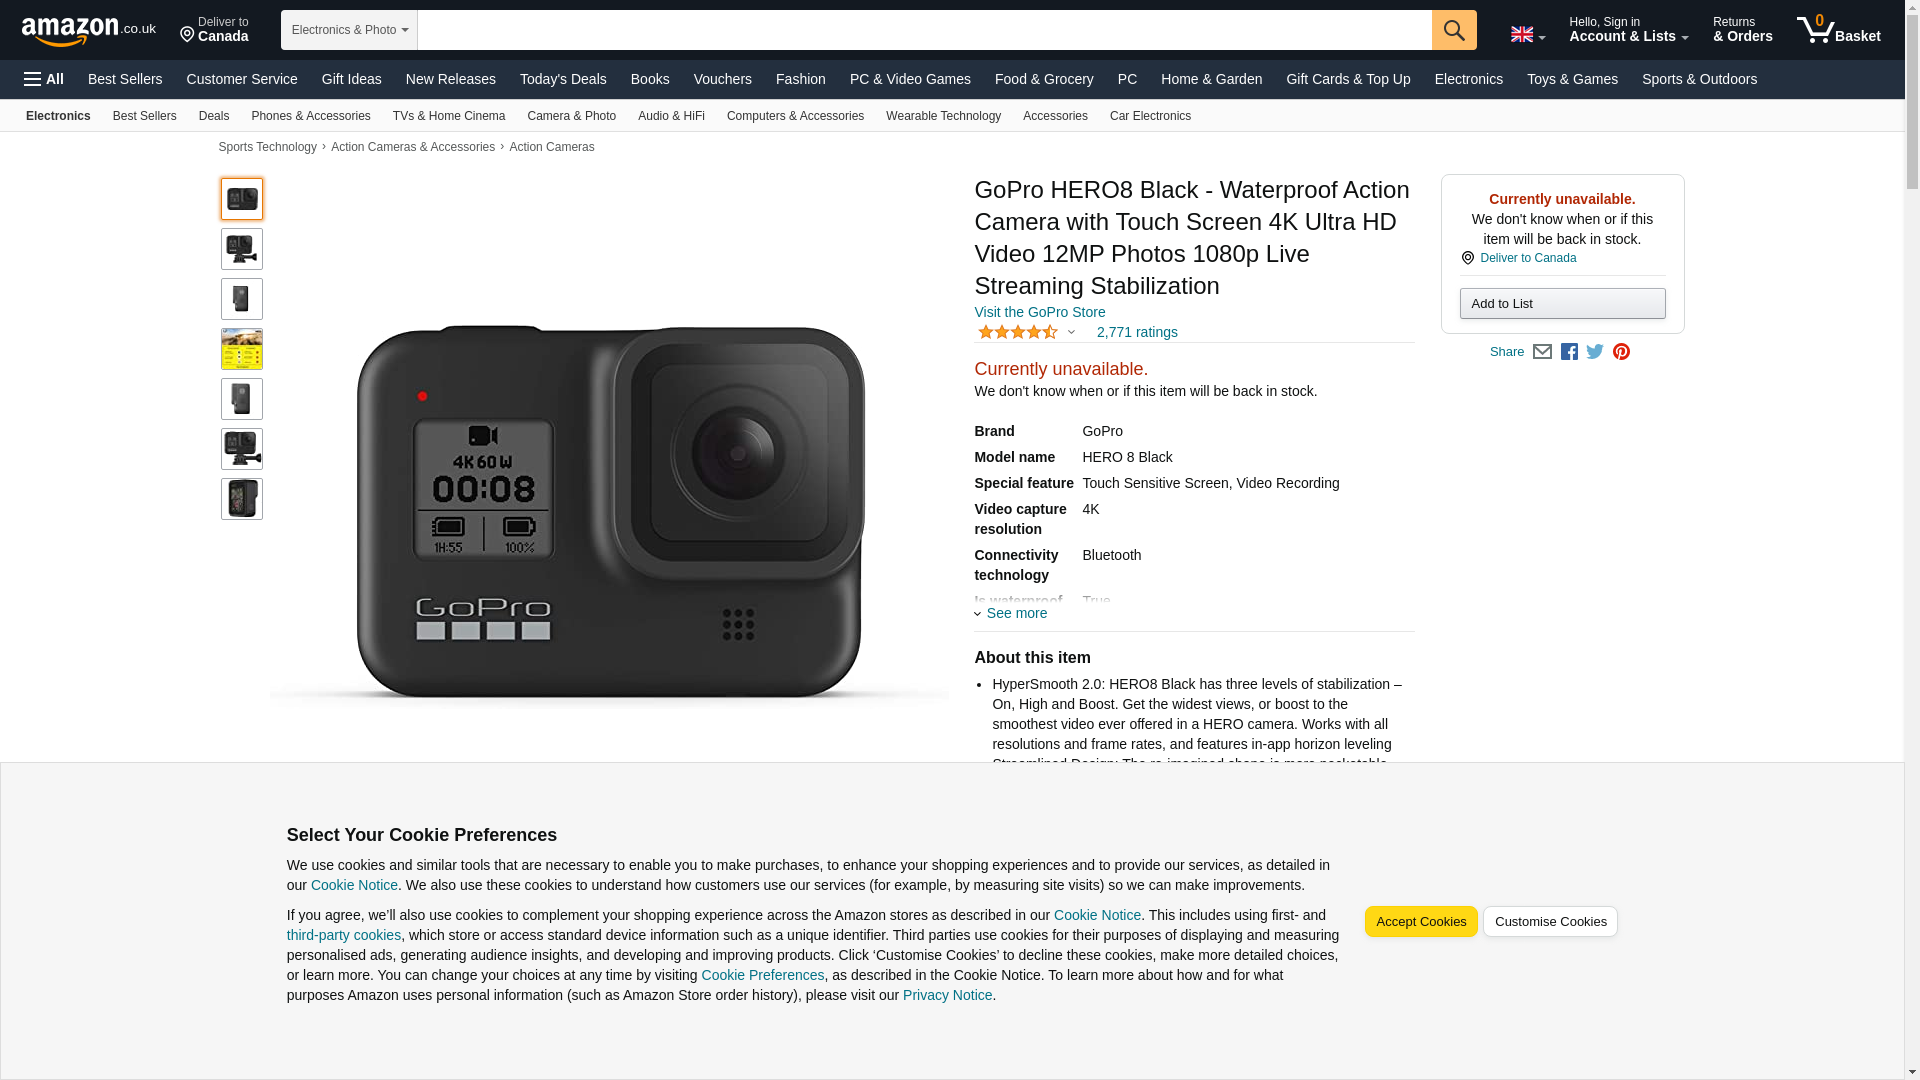Viewport: 1920px width, 1080px height.
Task: Accept Cookies in the banner
Action: click(x=1420, y=922)
